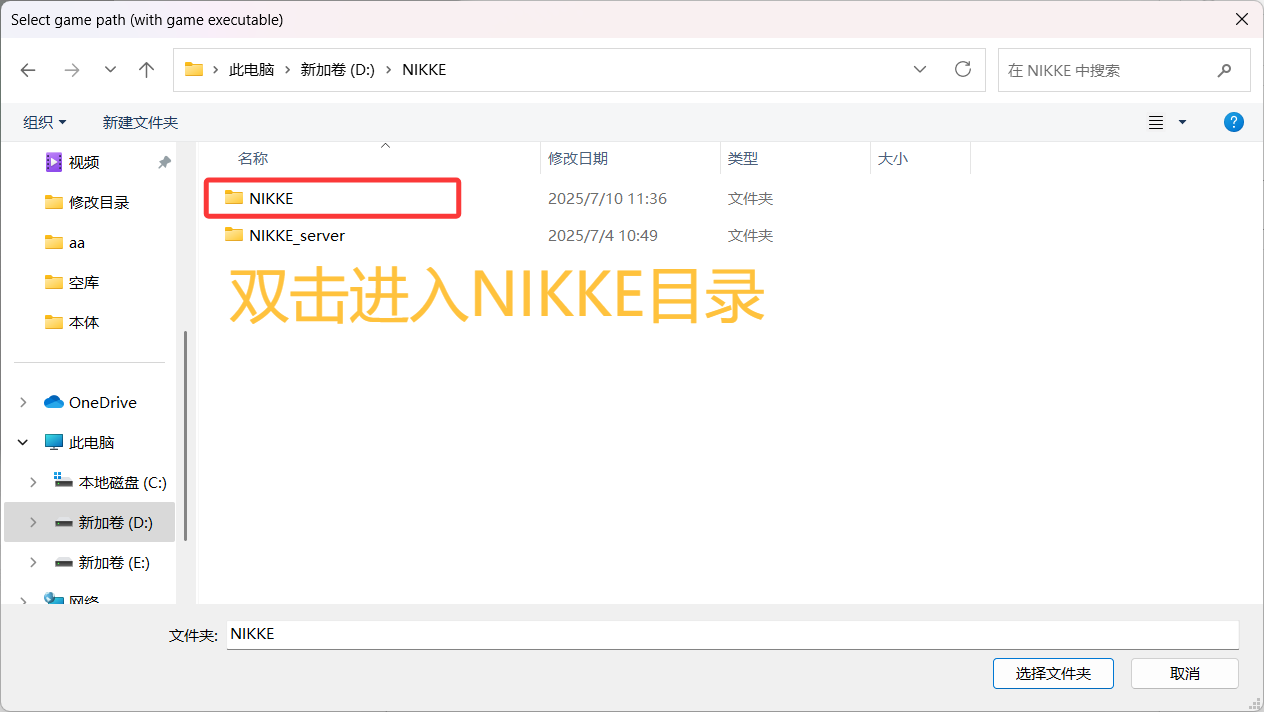Screen dimensions: 1264x712
Task: Select 此电脑 in the breadcrumb path
Action: point(251,70)
